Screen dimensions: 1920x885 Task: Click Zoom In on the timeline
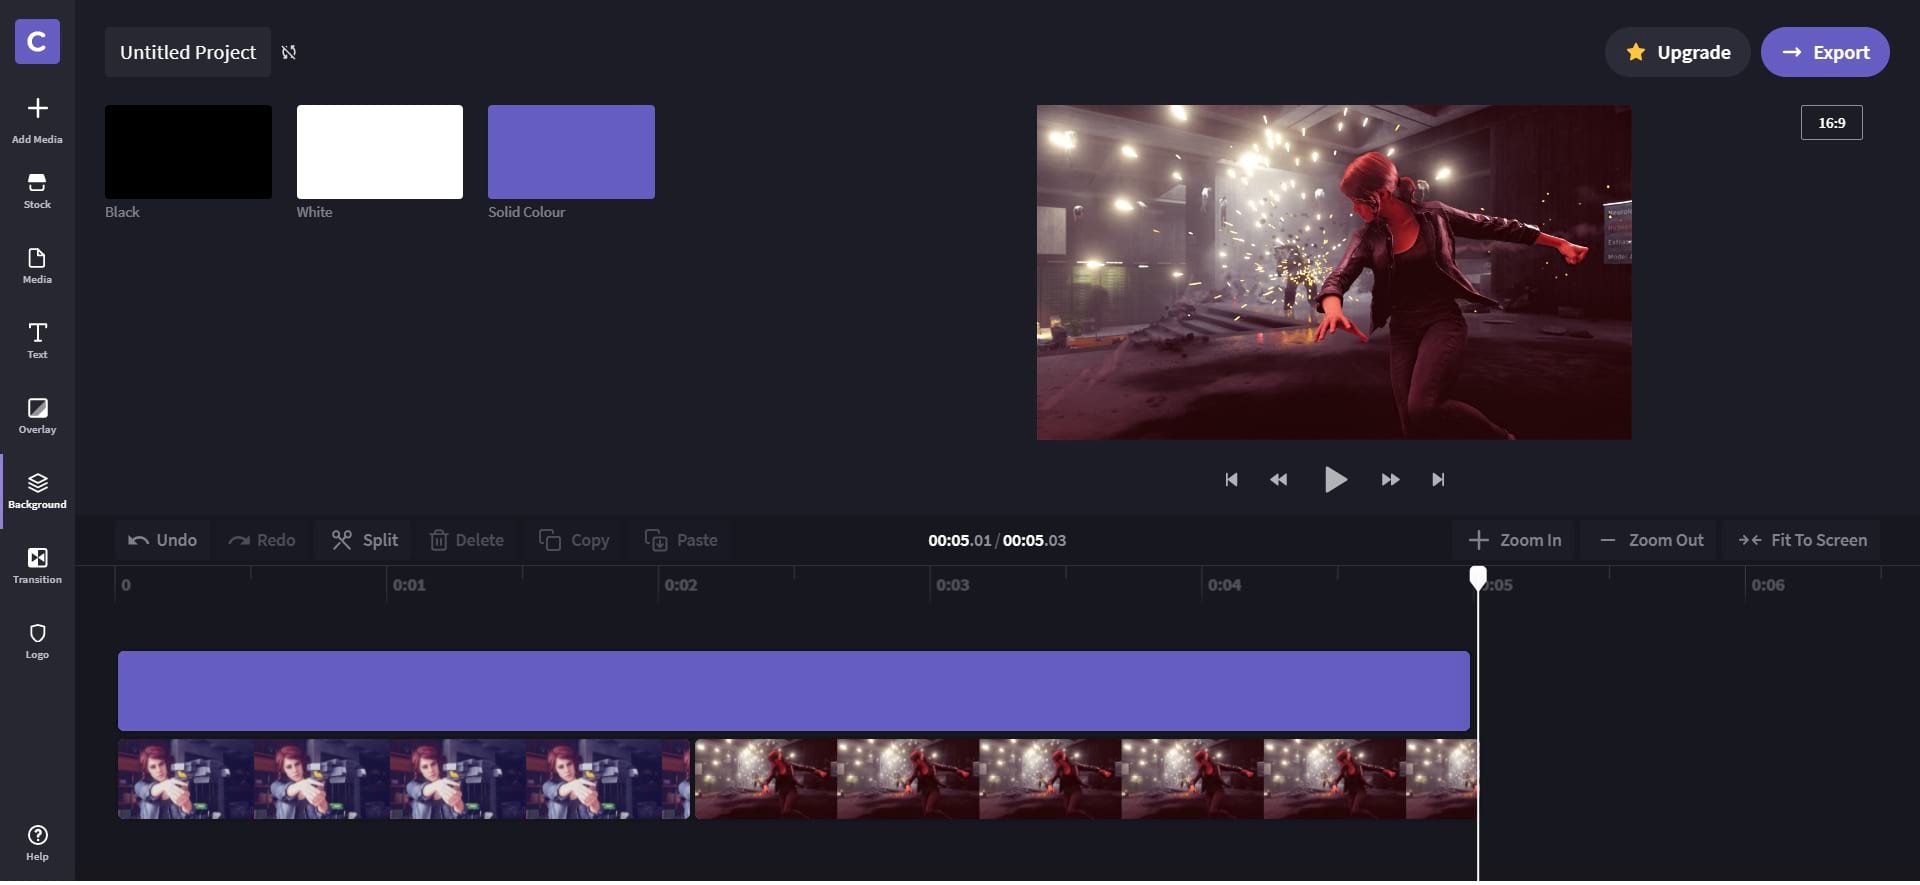pos(1514,540)
